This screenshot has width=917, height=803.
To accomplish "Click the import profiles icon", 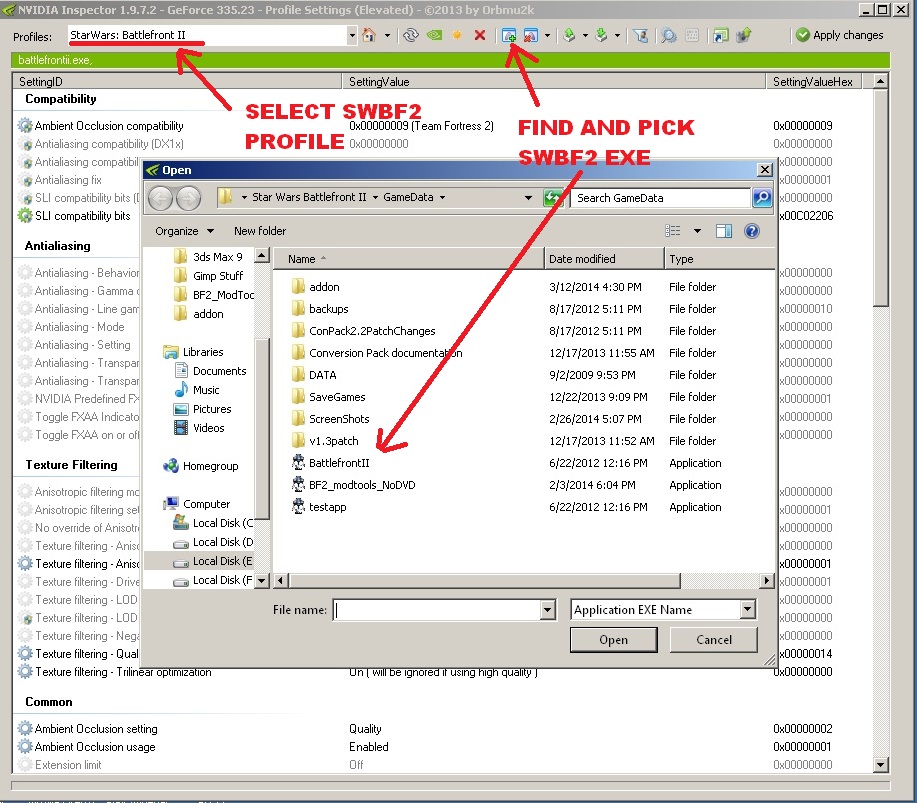I will click(x=601, y=35).
